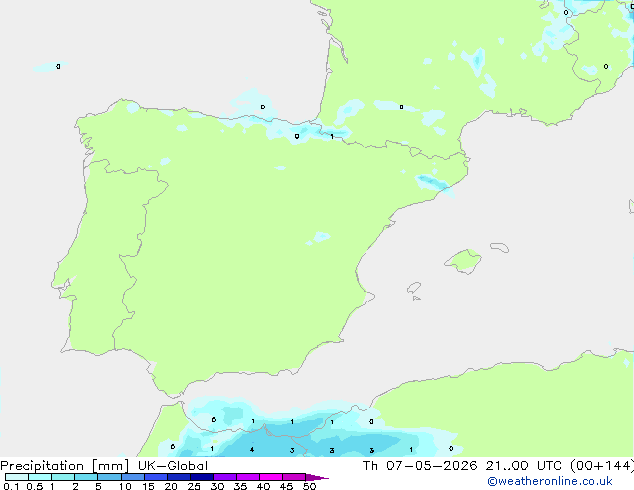Click the legend label '25'

tap(194, 486)
